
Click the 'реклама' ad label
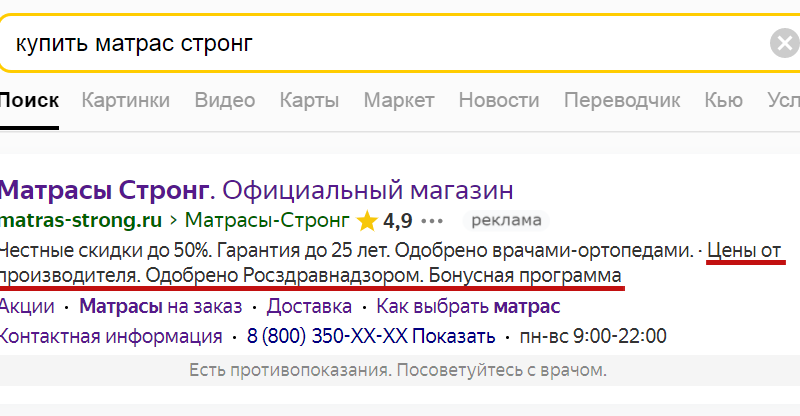[x=506, y=221]
